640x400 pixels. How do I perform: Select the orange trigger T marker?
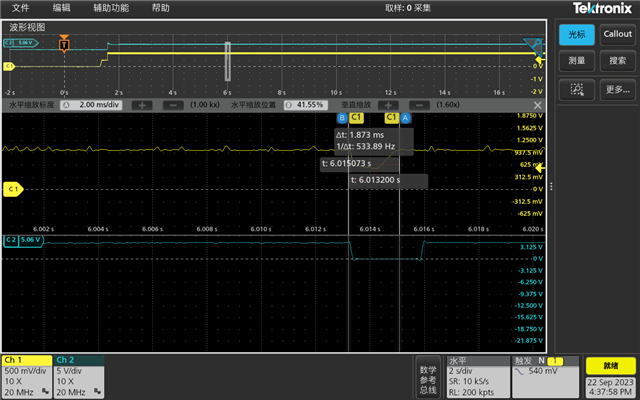point(64,44)
